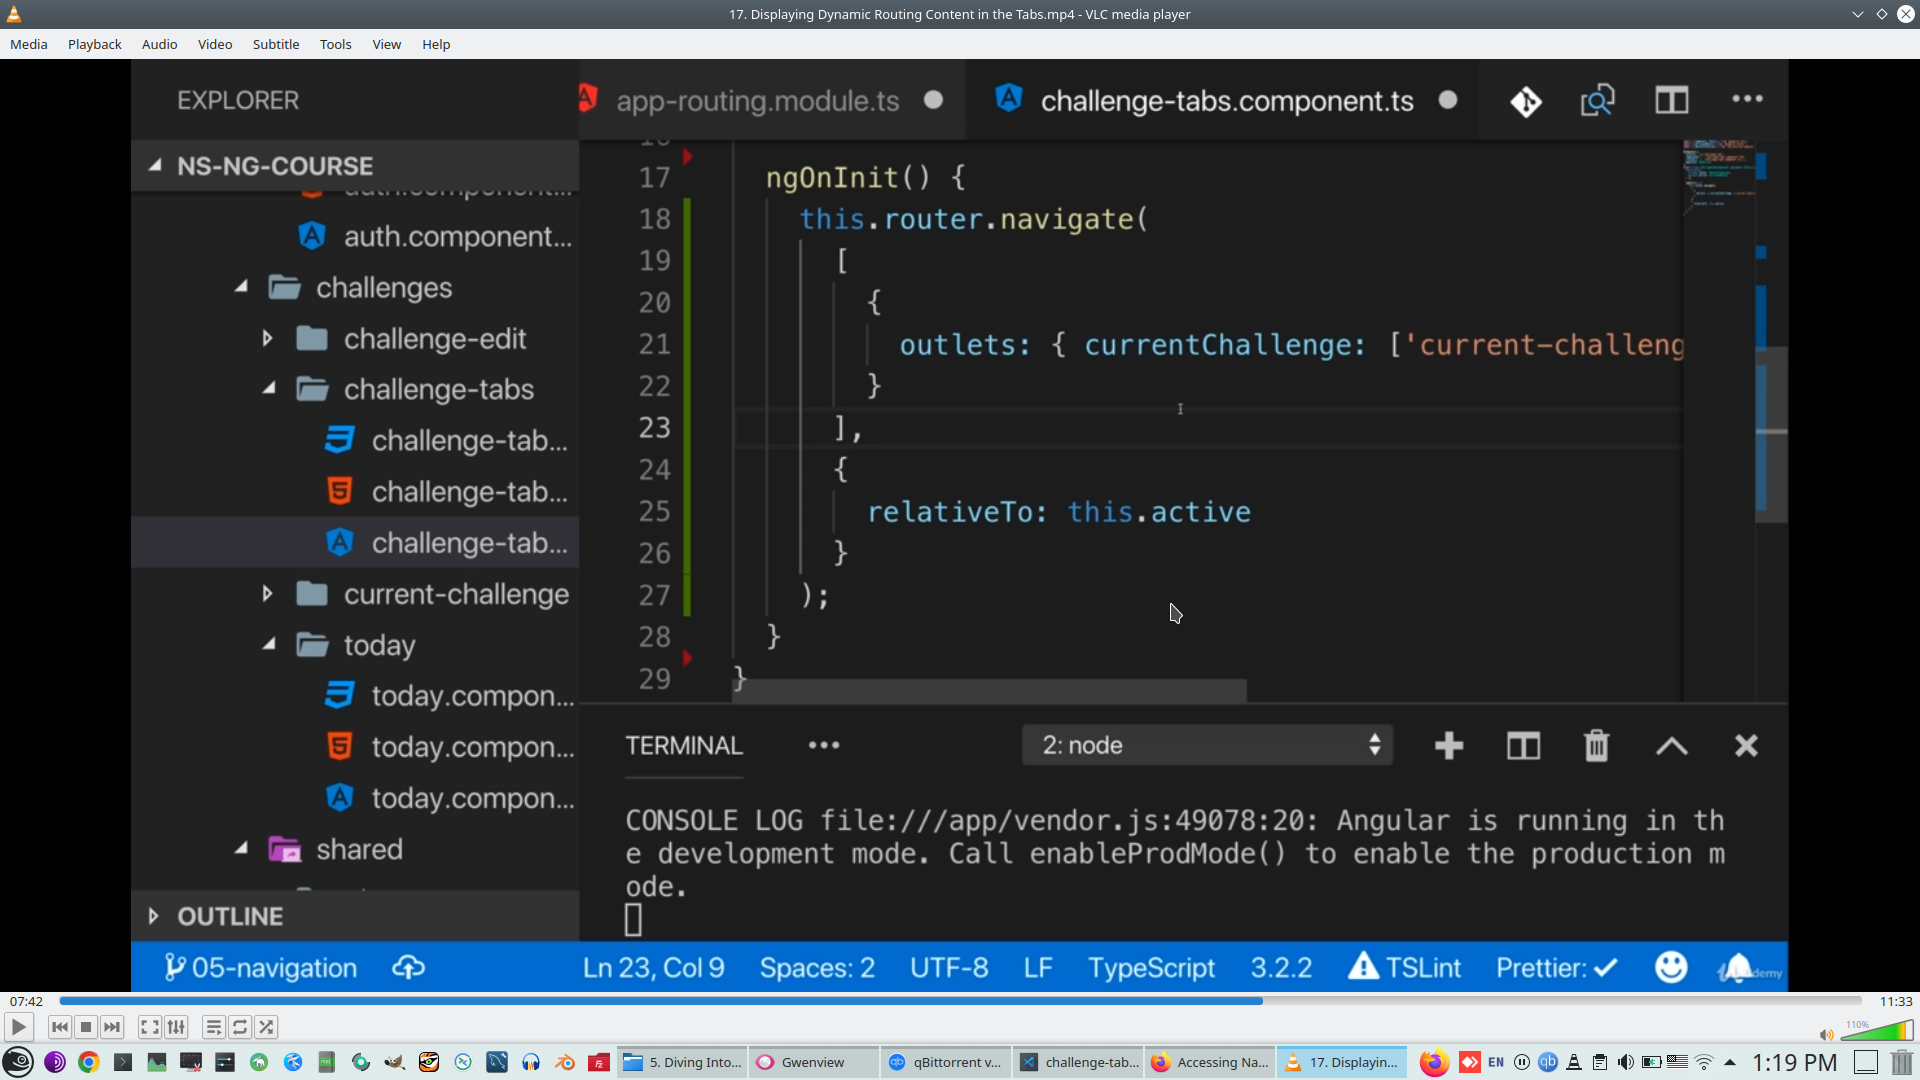Click the total duration 11:33 label

click(1895, 1001)
